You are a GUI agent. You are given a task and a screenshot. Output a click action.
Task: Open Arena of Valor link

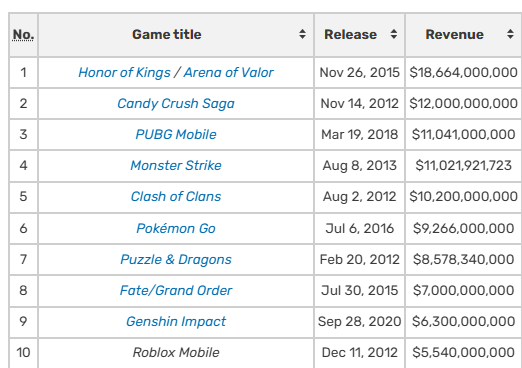coord(229,72)
